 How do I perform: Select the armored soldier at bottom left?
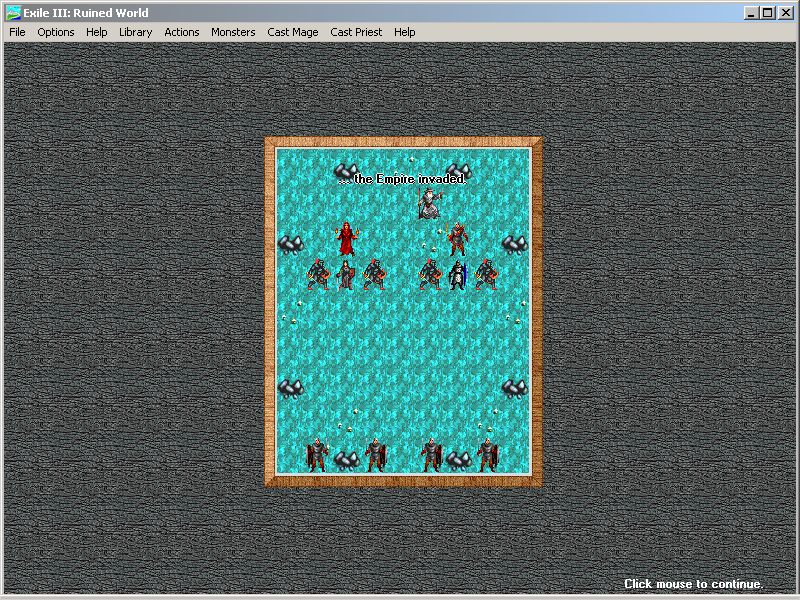point(317,456)
